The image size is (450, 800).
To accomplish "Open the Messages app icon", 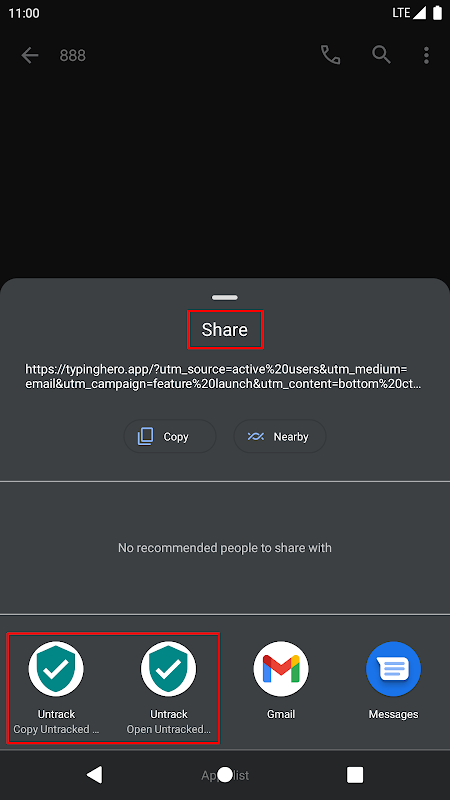I will (x=393, y=669).
